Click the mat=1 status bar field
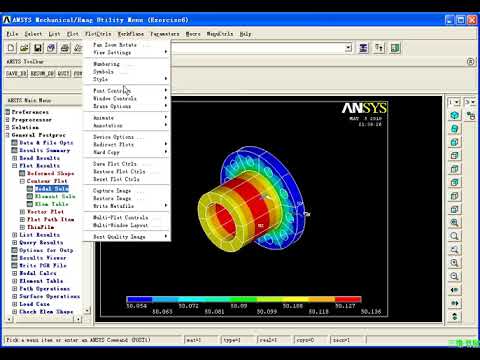 point(201,340)
